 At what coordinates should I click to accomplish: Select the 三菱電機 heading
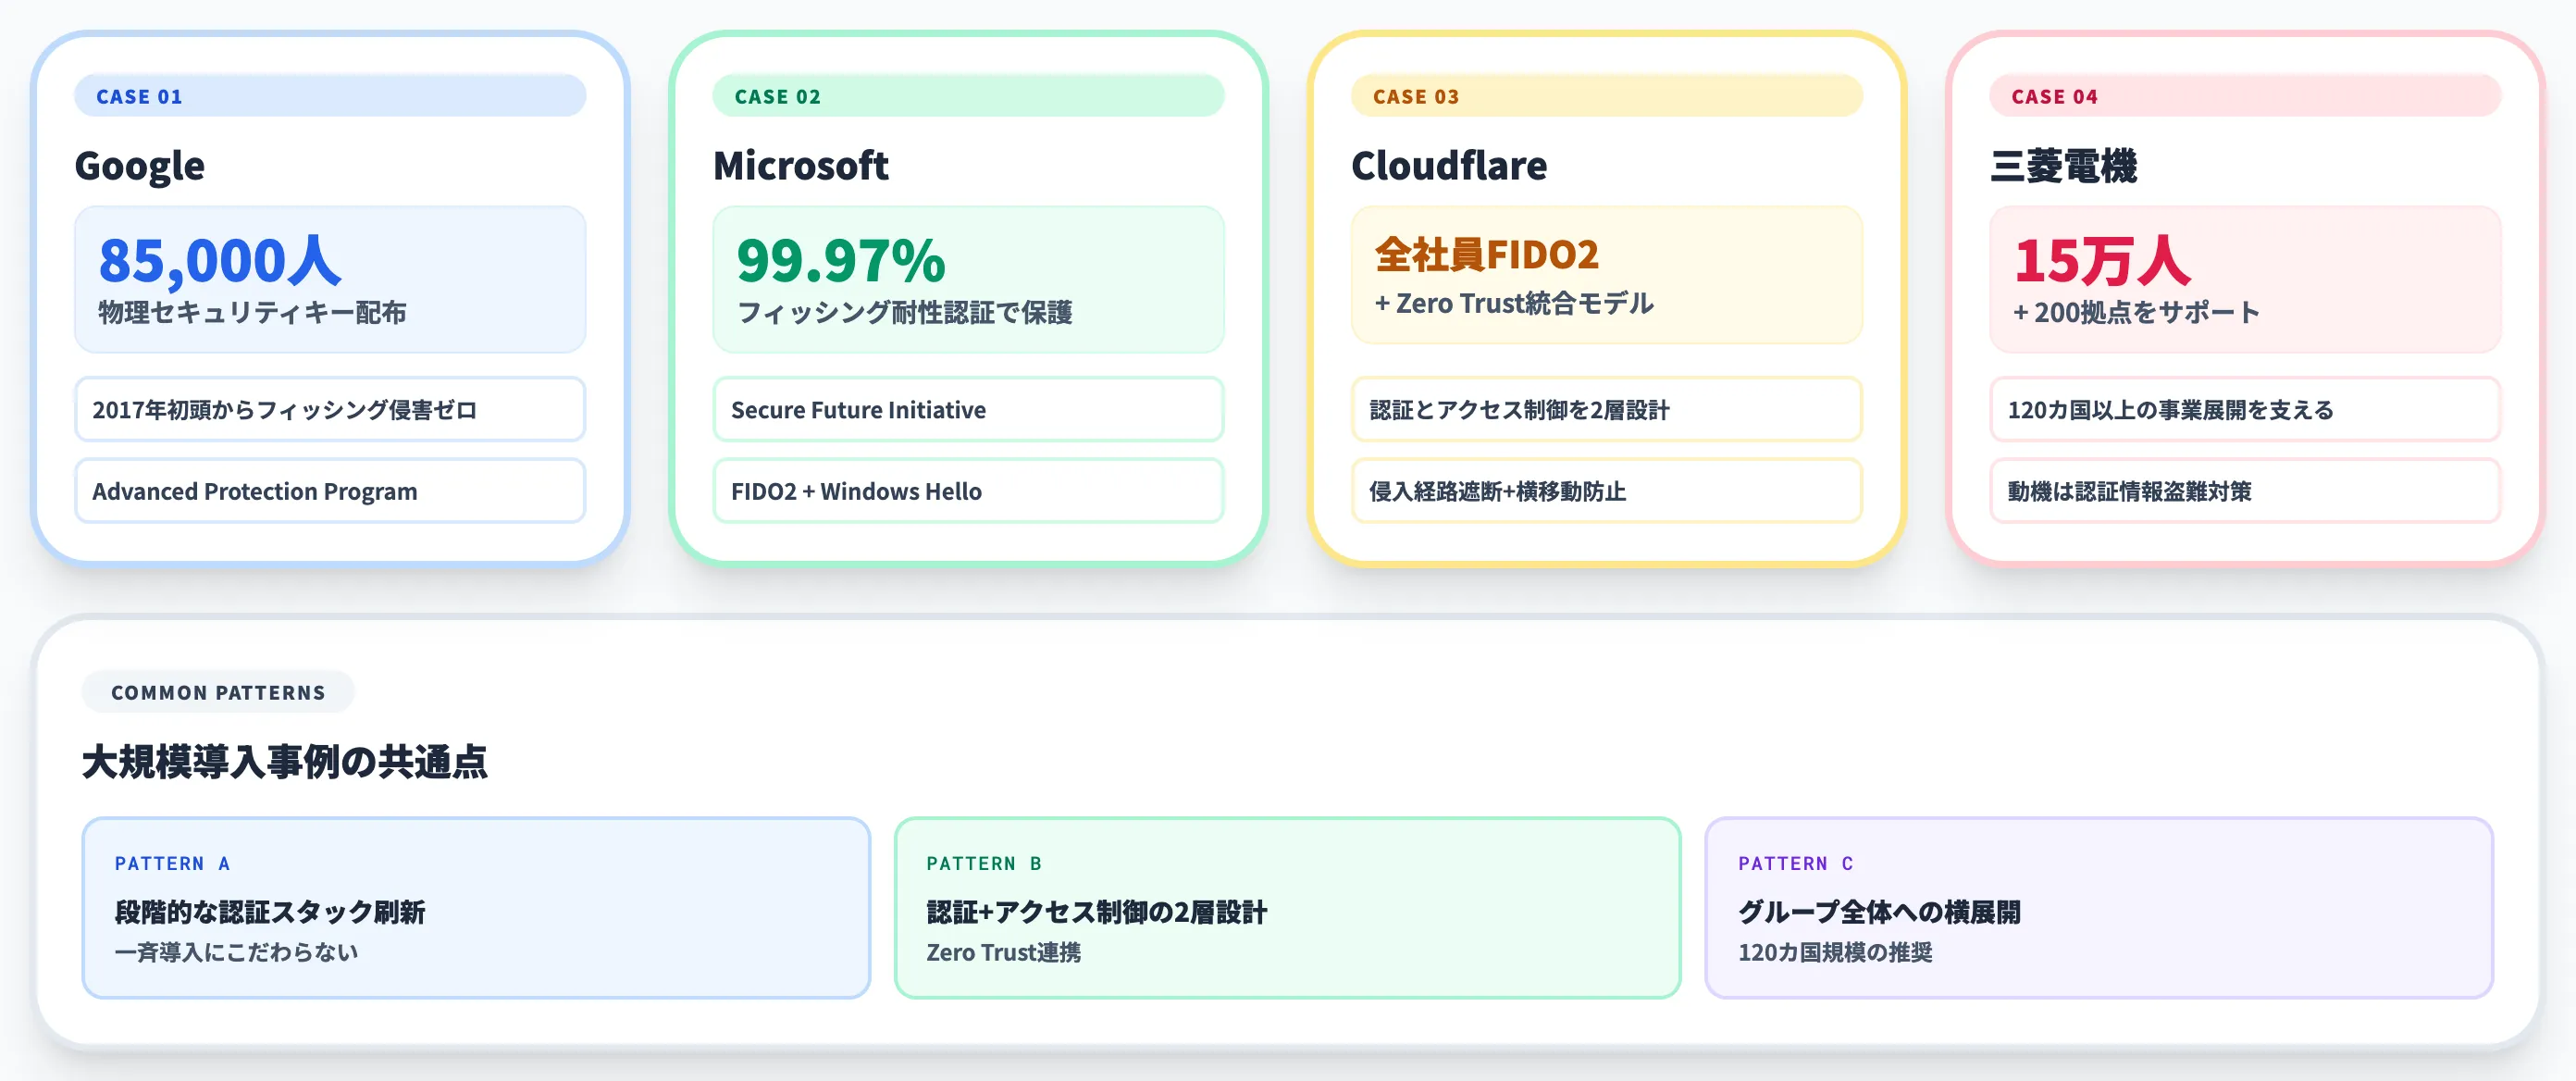click(x=2063, y=166)
